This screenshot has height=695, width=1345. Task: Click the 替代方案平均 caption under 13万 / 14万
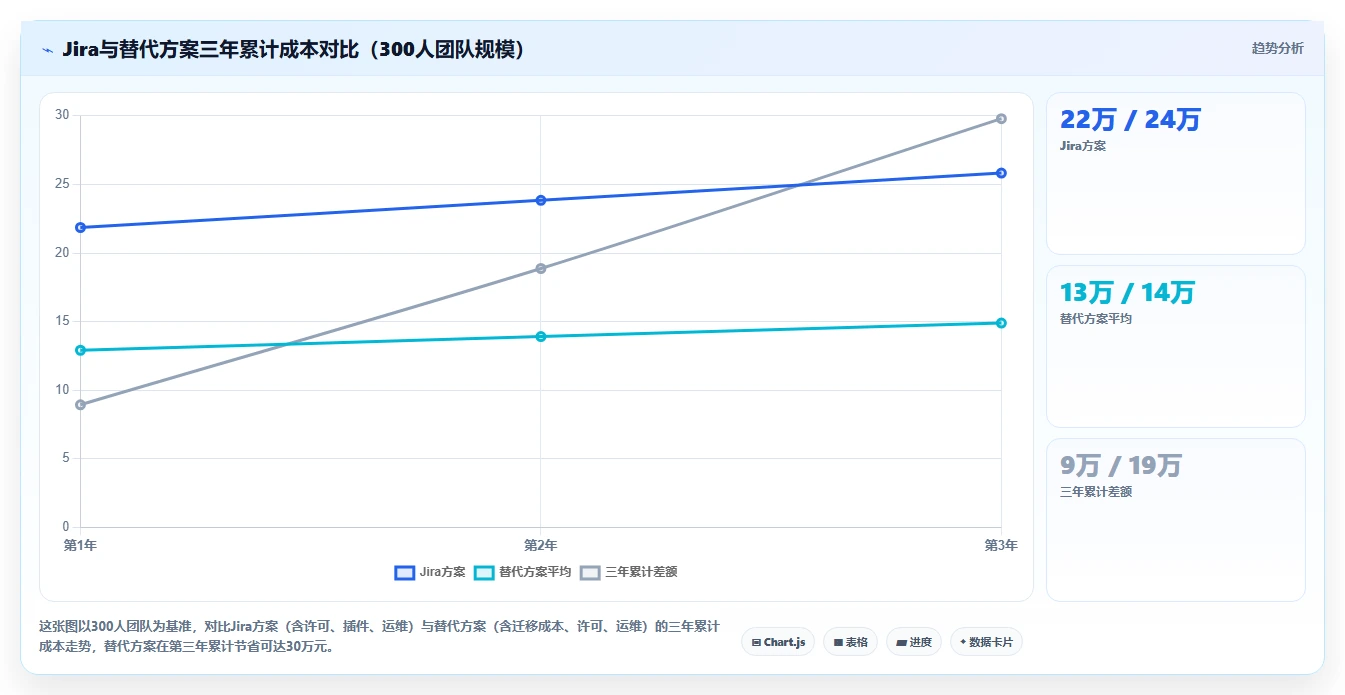[x=1096, y=319]
